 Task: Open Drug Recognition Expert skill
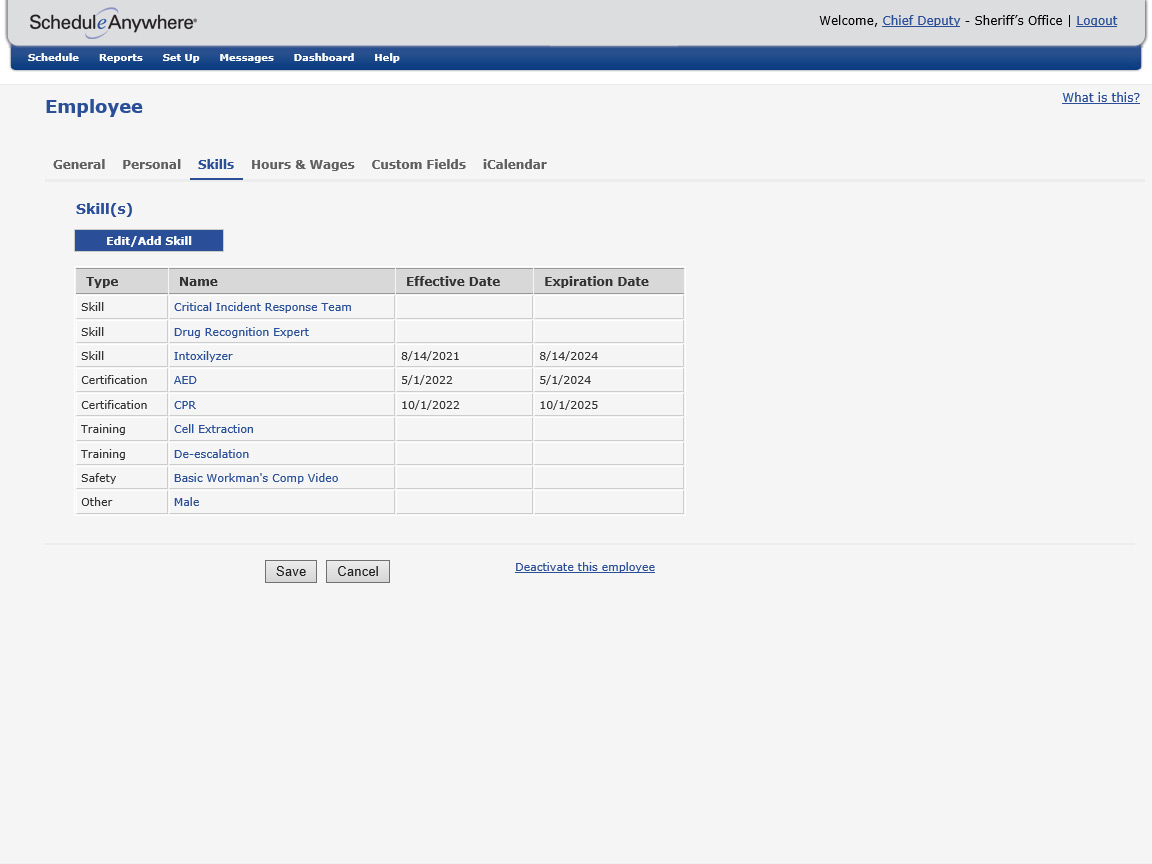point(241,332)
